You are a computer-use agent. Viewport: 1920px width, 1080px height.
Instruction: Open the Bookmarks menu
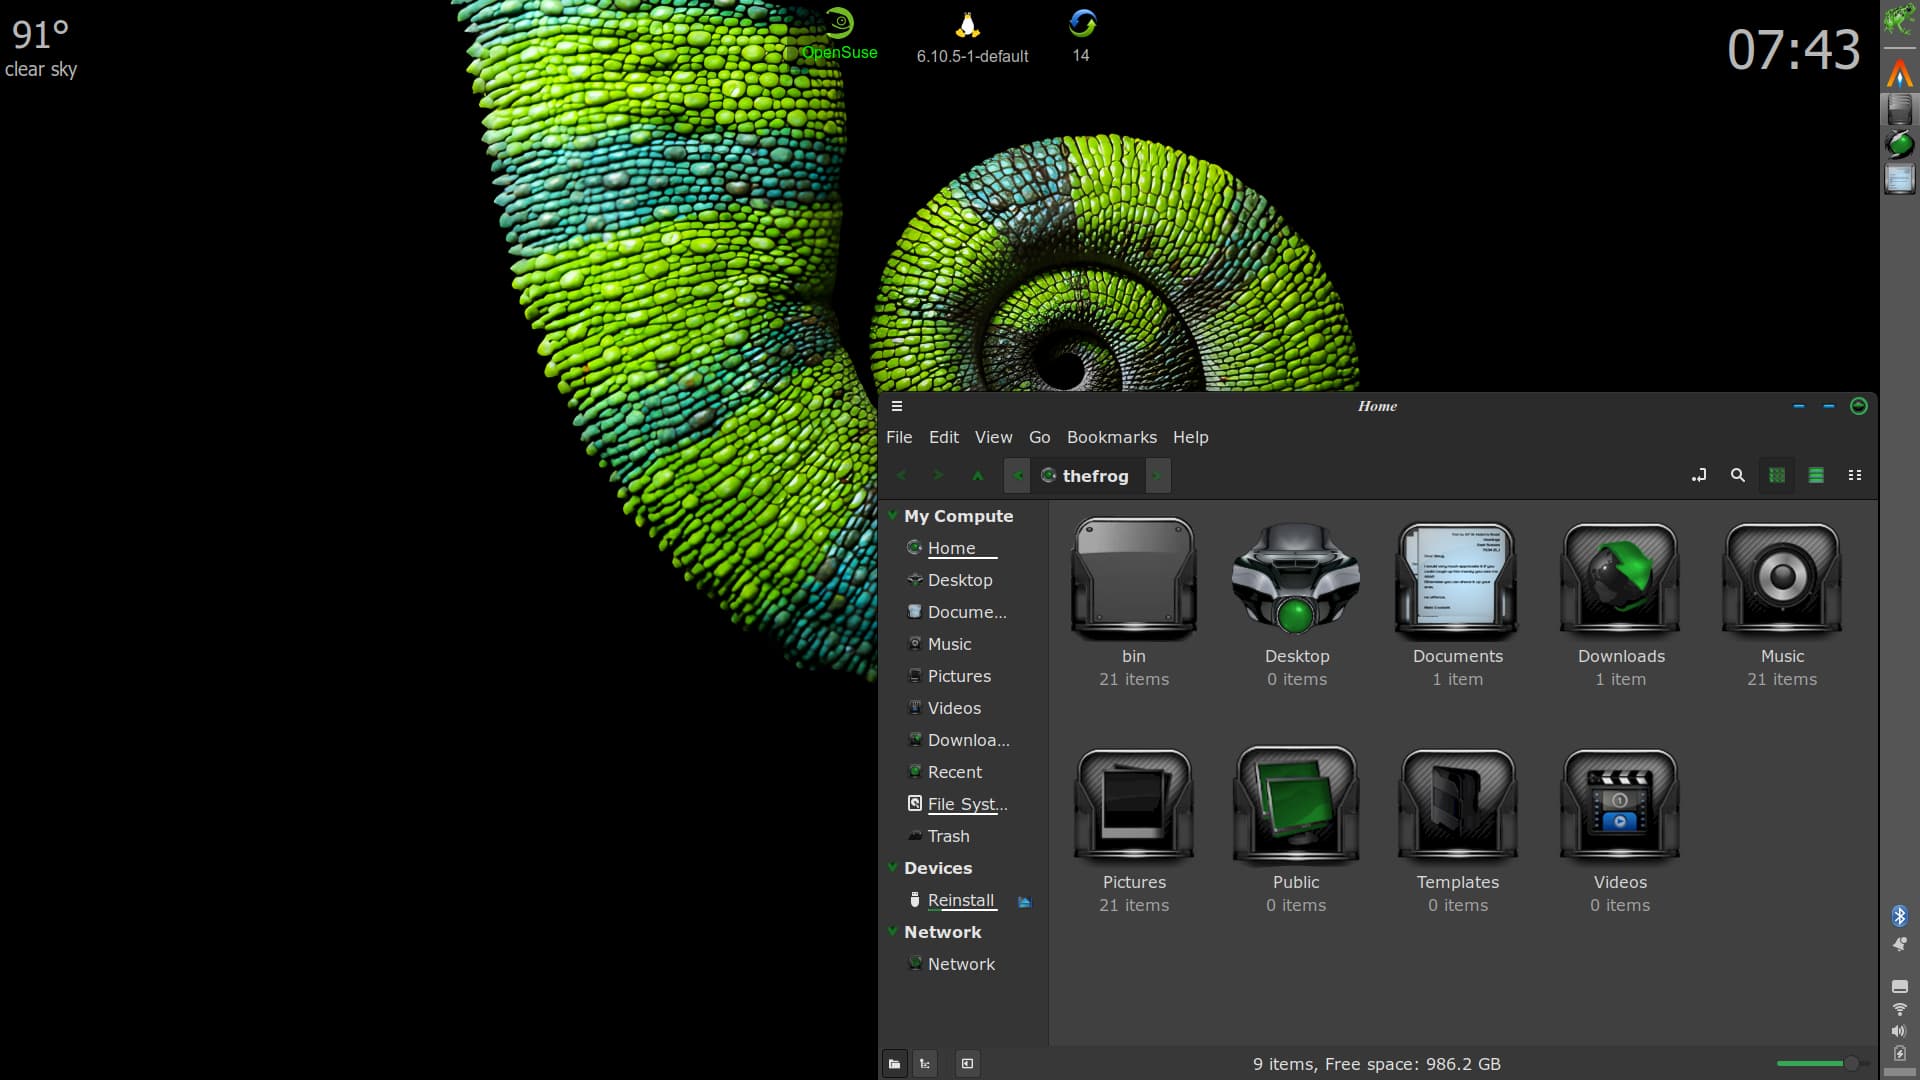click(1111, 437)
